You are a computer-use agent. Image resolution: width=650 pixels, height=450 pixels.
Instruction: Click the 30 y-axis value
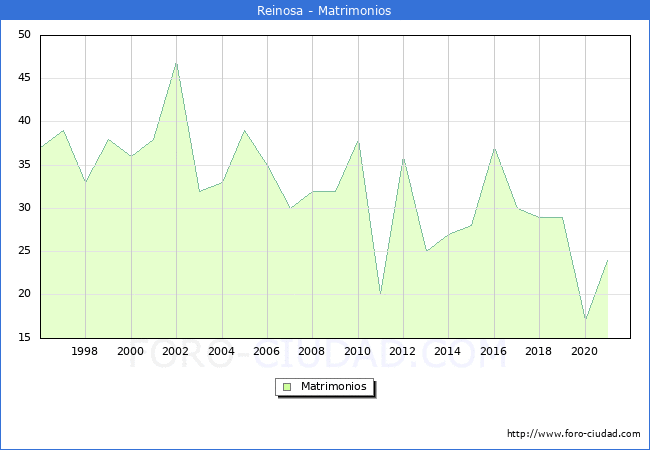click(24, 208)
